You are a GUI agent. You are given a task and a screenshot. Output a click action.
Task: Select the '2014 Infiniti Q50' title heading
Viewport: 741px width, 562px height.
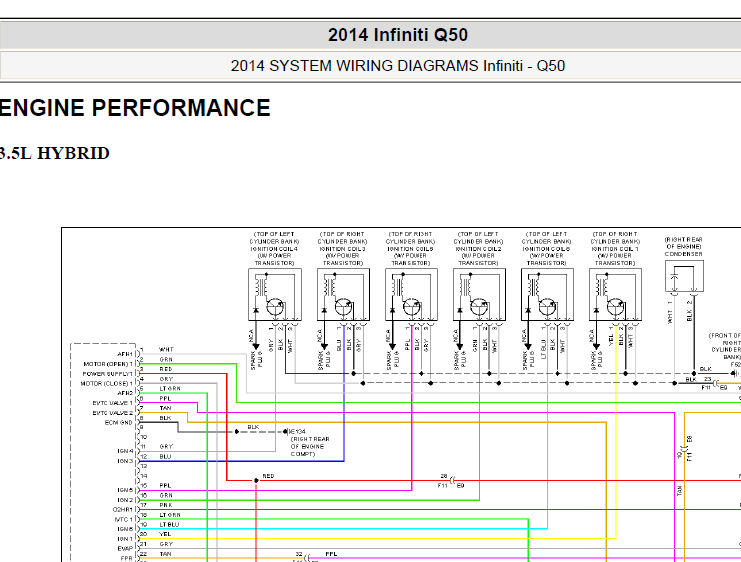pos(397,35)
